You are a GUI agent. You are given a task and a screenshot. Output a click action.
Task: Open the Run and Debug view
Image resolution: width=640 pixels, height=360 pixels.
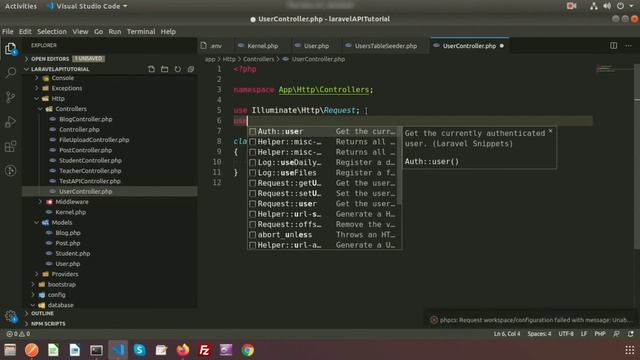(x=11, y=122)
